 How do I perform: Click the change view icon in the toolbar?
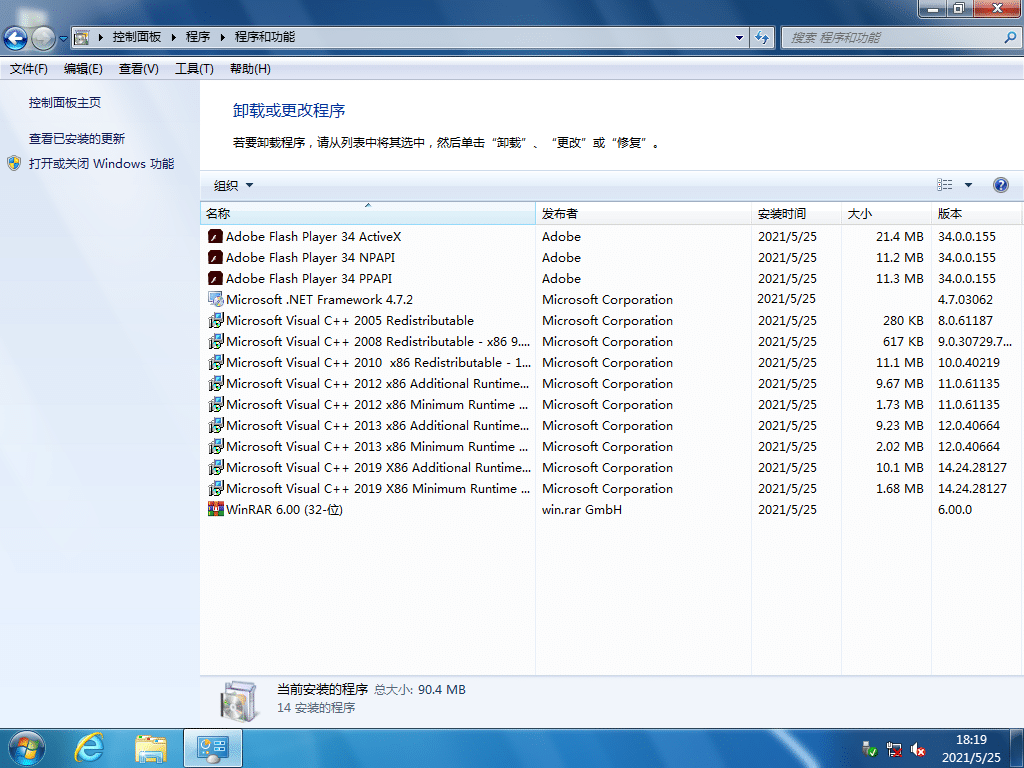943,185
